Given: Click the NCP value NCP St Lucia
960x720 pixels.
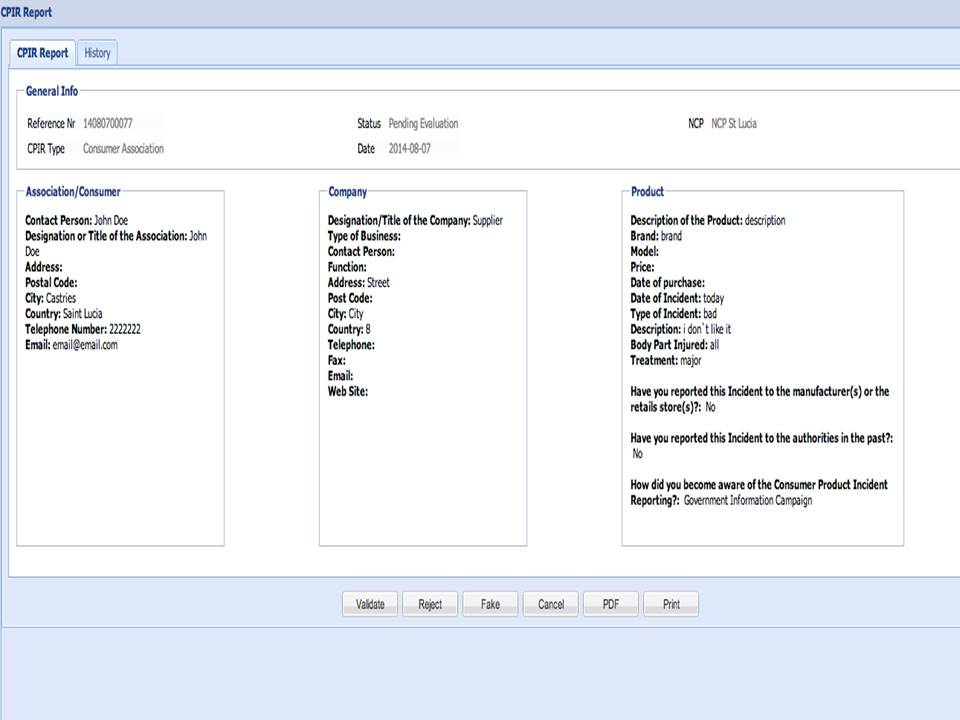Looking at the screenshot, I should pos(733,124).
